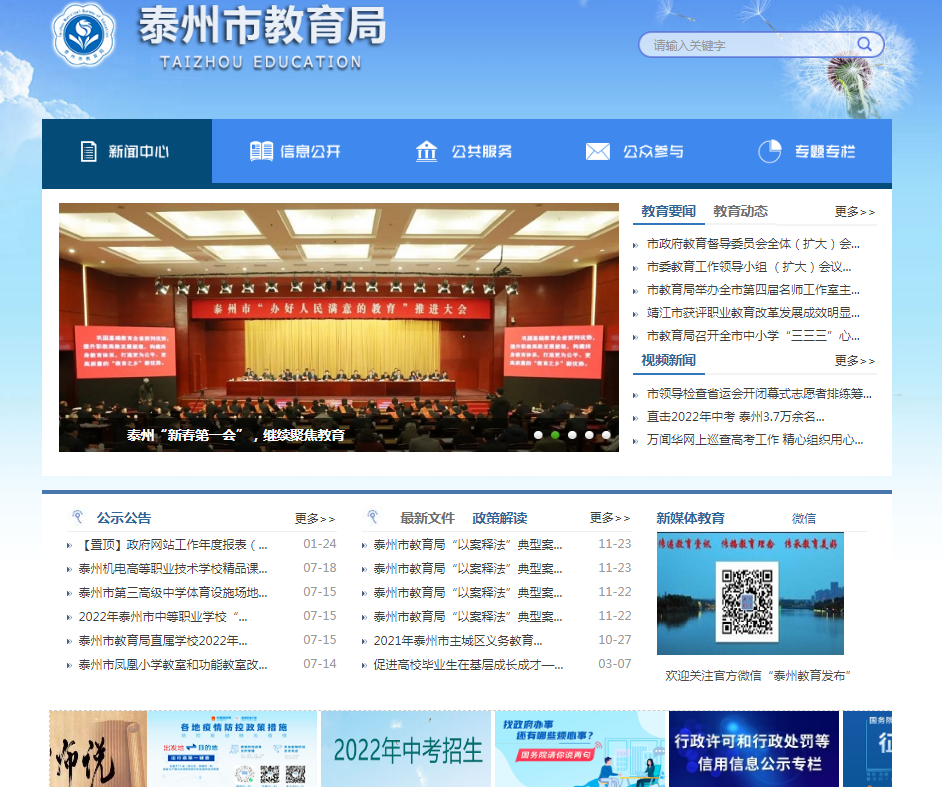Screen dimensions: 942x787
Task: Open news 市委教育工作领导小组（扩大）会议...
Action: (749, 267)
